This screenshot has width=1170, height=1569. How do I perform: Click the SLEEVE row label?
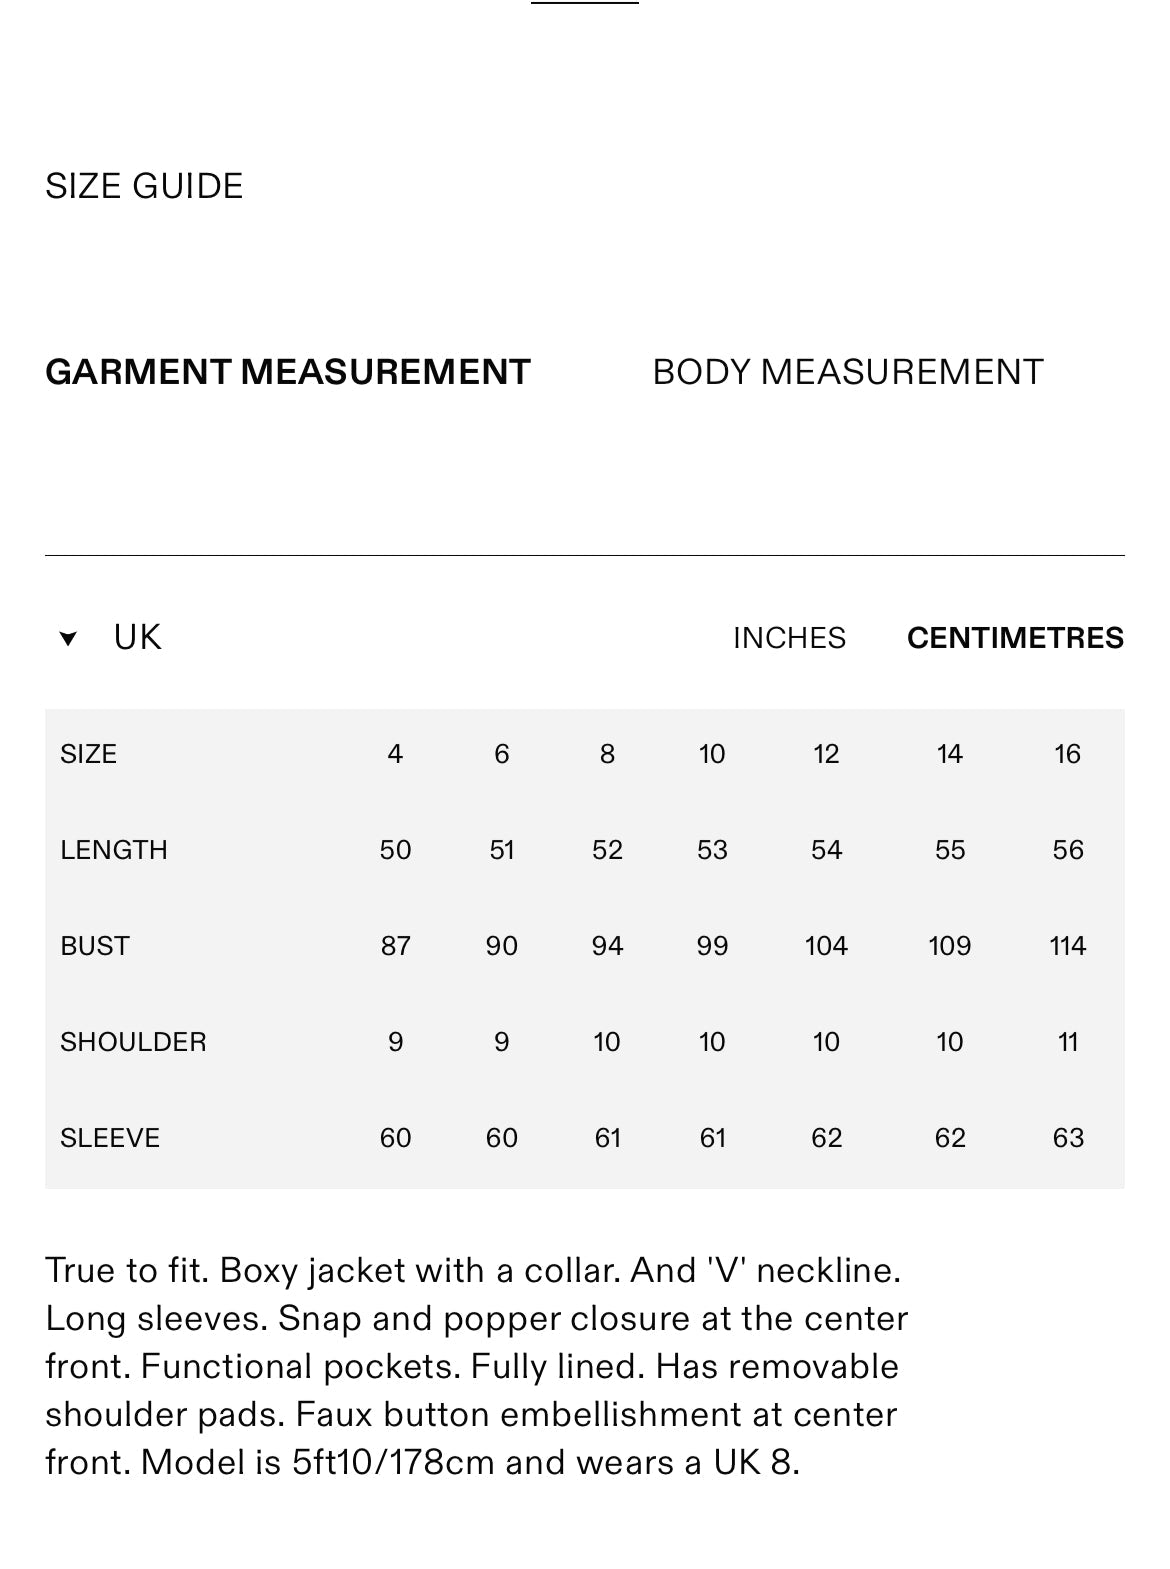point(110,1138)
